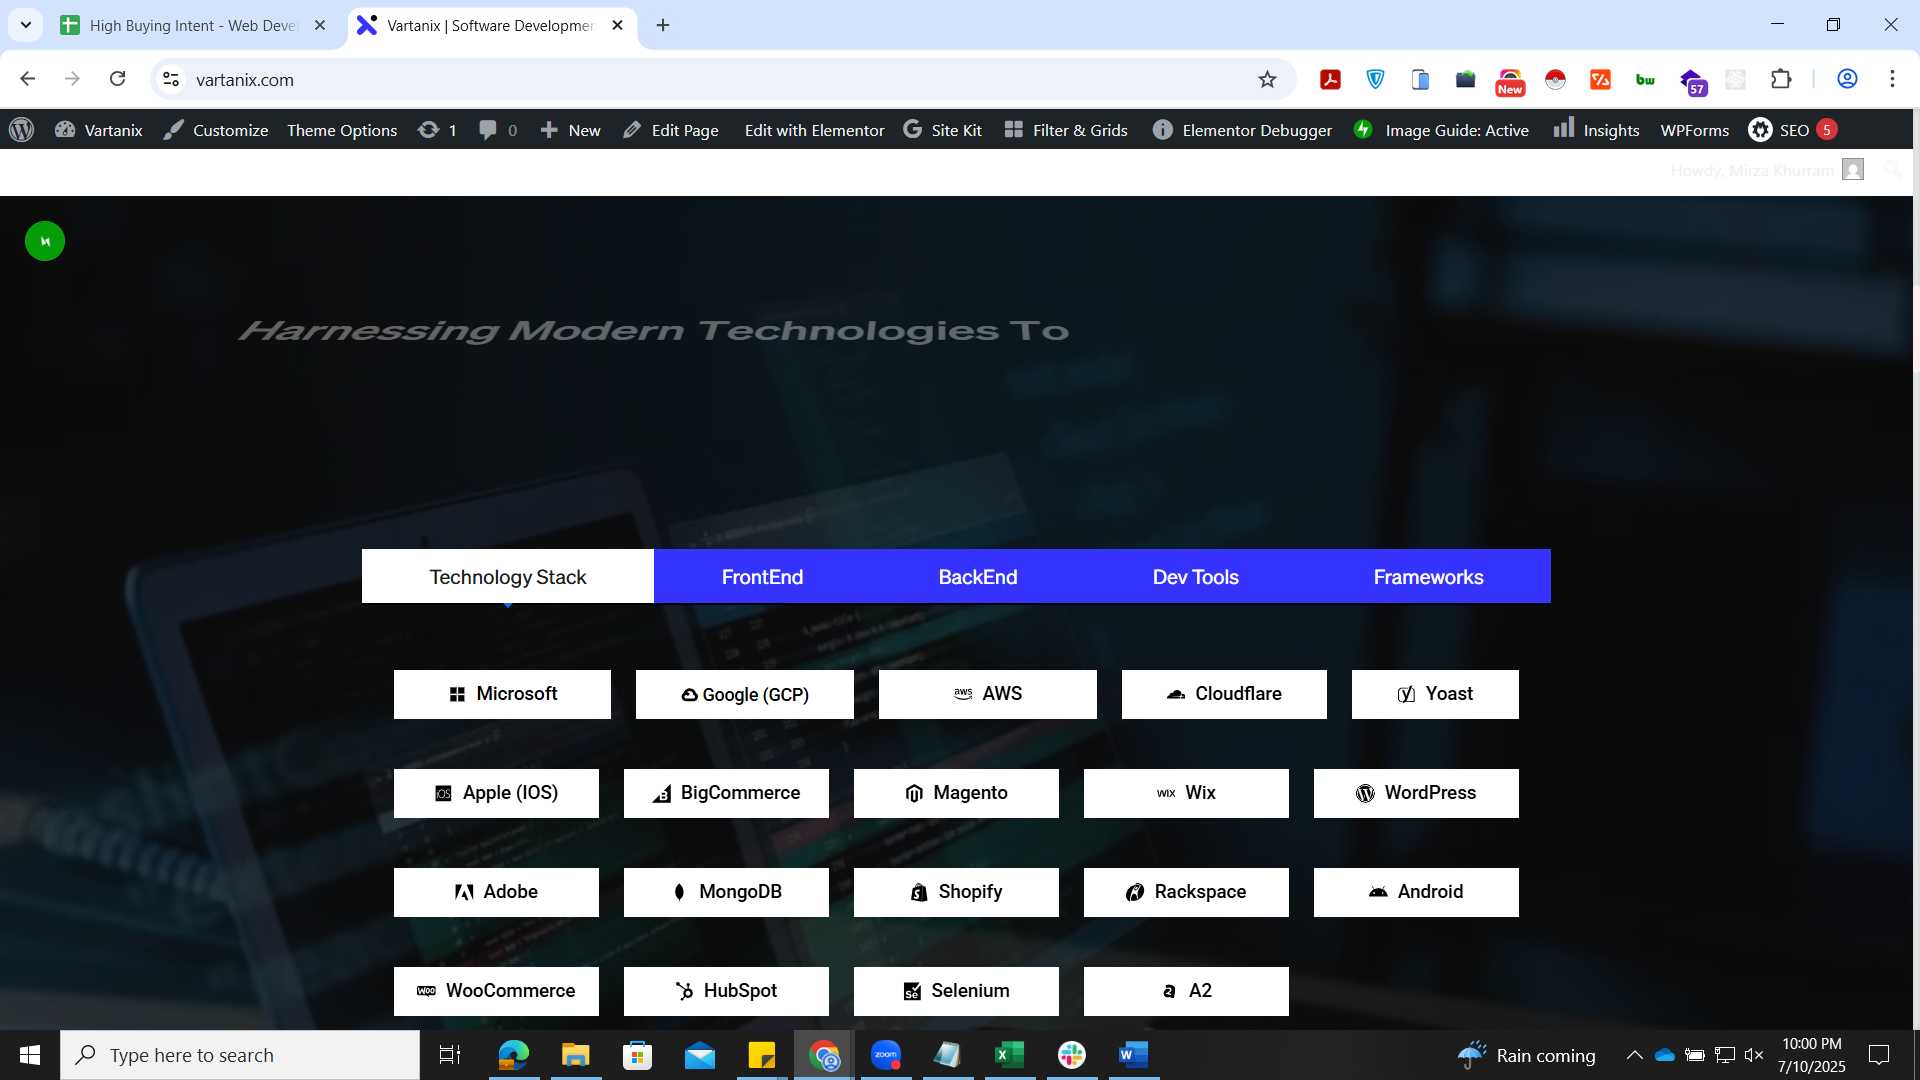
Task: Click the taskbar search box
Action: [240, 1055]
